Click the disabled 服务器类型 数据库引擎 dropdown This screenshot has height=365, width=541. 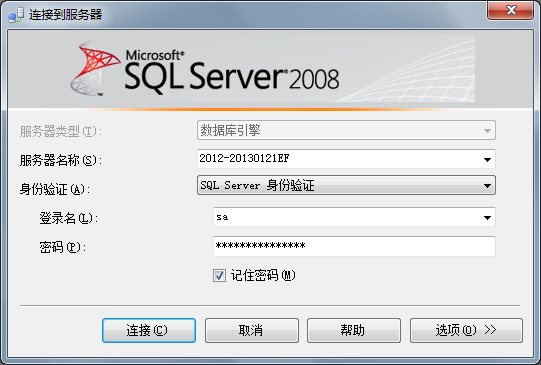(346, 130)
